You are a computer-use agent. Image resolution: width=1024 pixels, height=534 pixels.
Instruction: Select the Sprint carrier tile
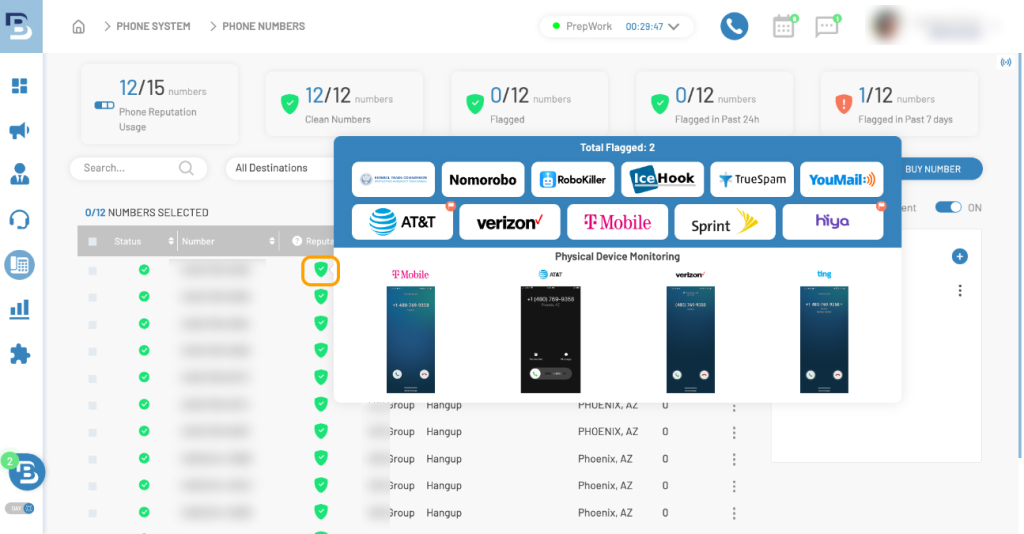click(725, 222)
